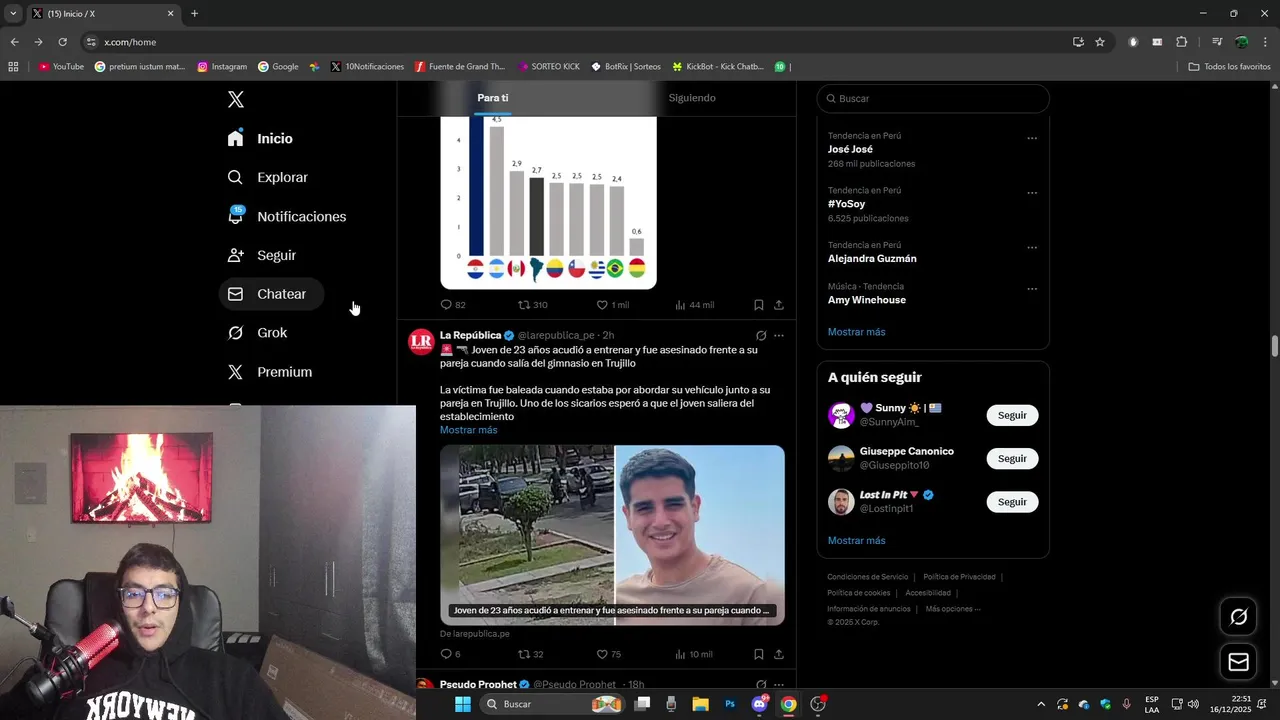Screen dimensions: 1280x720
Task: Open File Explorer from the taskbar
Action: click(700, 704)
